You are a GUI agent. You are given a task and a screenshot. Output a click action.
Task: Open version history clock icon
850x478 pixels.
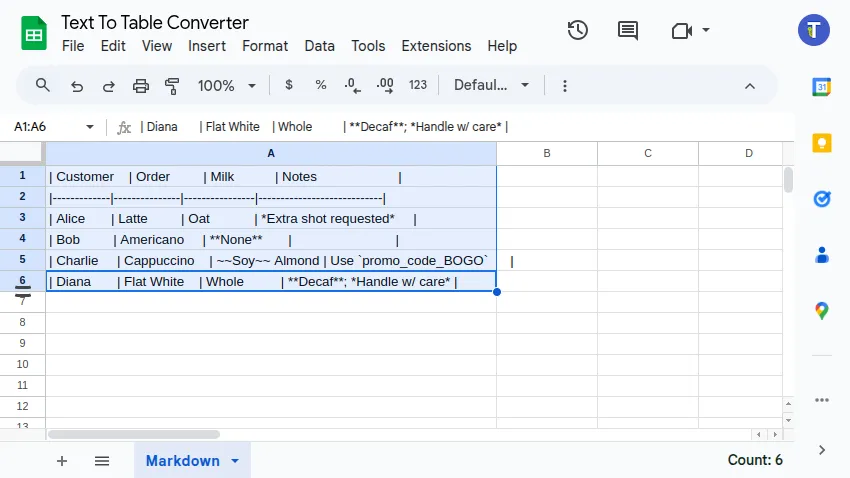click(577, 30)
